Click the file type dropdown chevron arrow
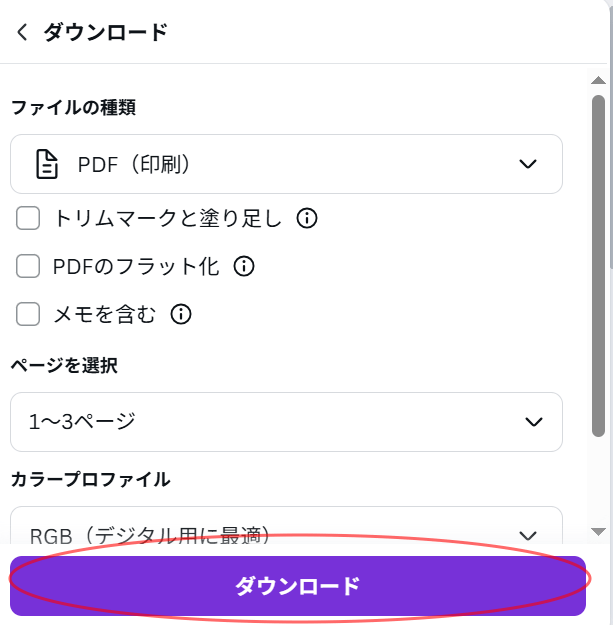 pos(529,164)
